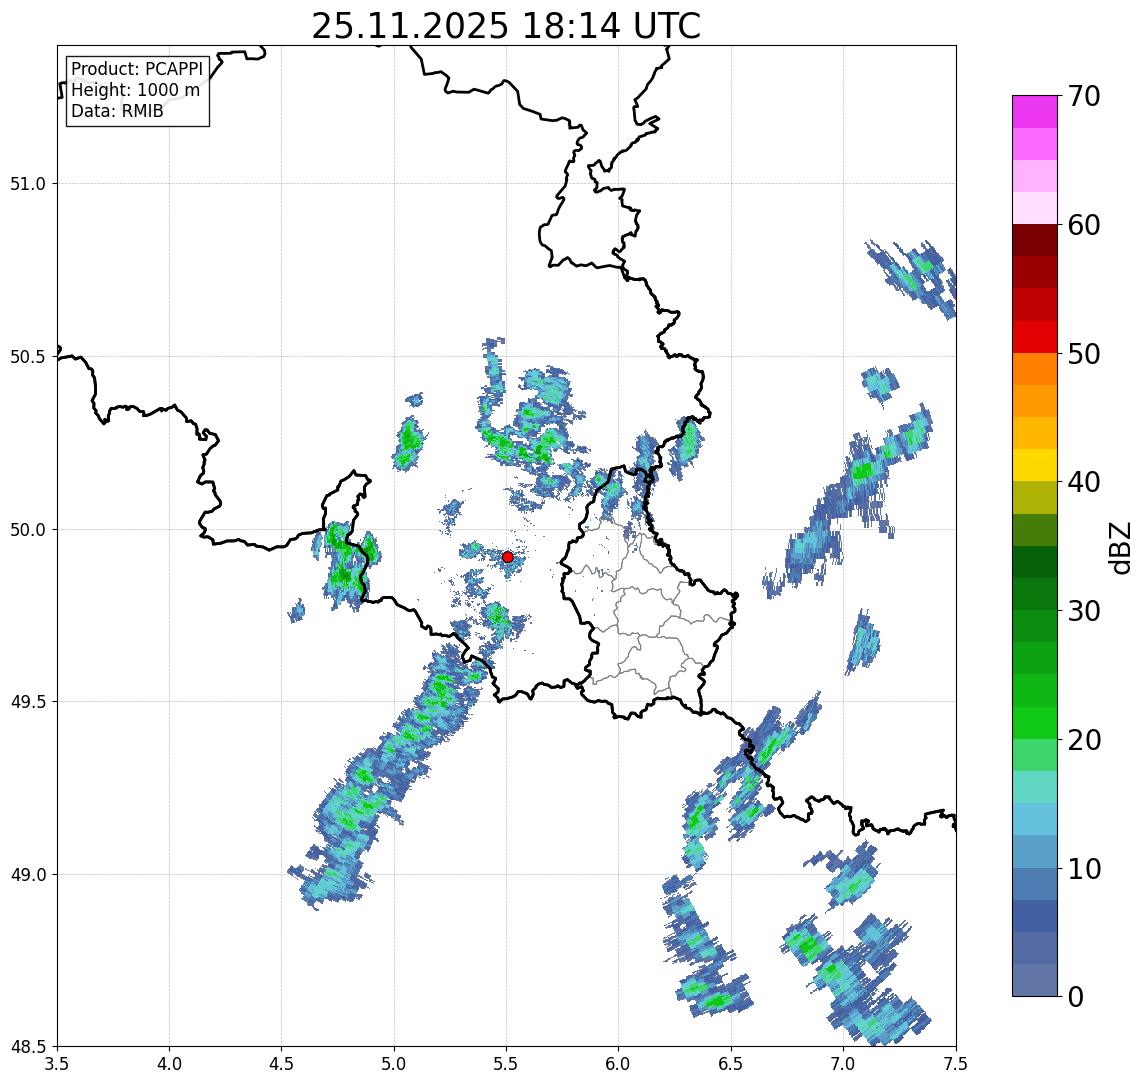Click the plot title '25.11.2025 18:14 UTC'
Image resolution: width=1145 pixels, height=1084 pixels.
click(506, 26)
